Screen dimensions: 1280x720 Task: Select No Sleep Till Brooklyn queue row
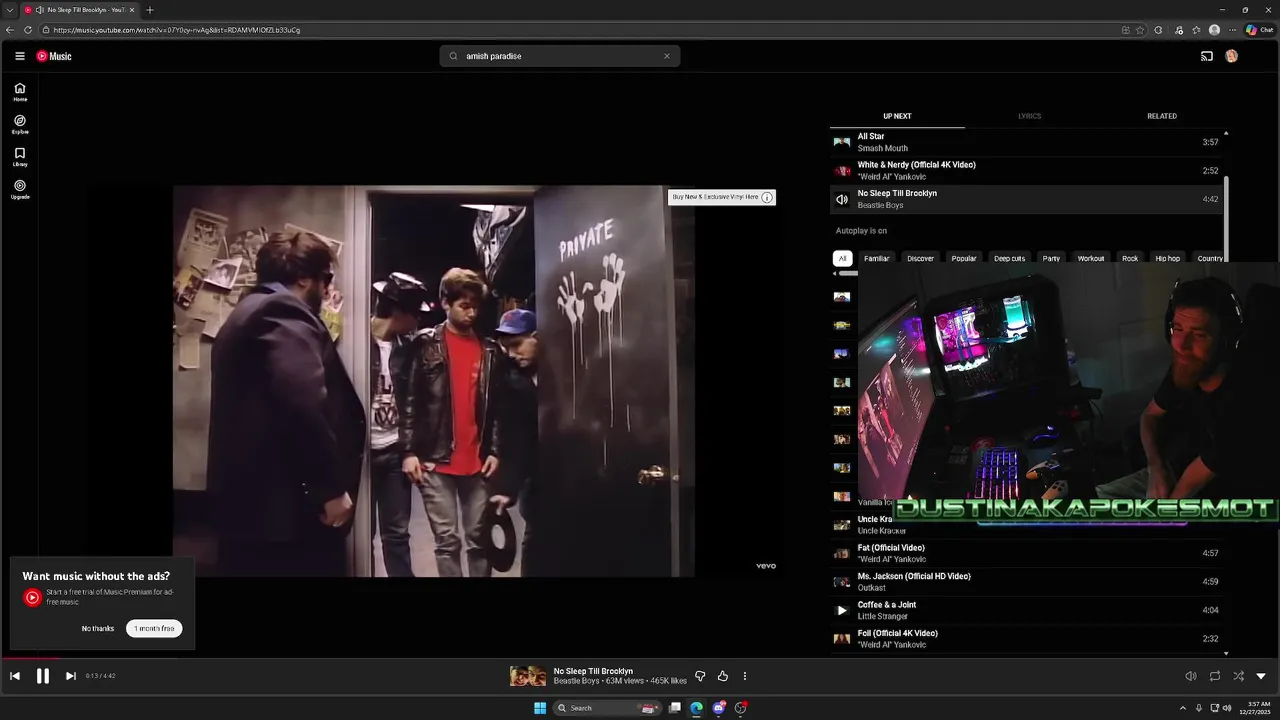(1027, 199)
